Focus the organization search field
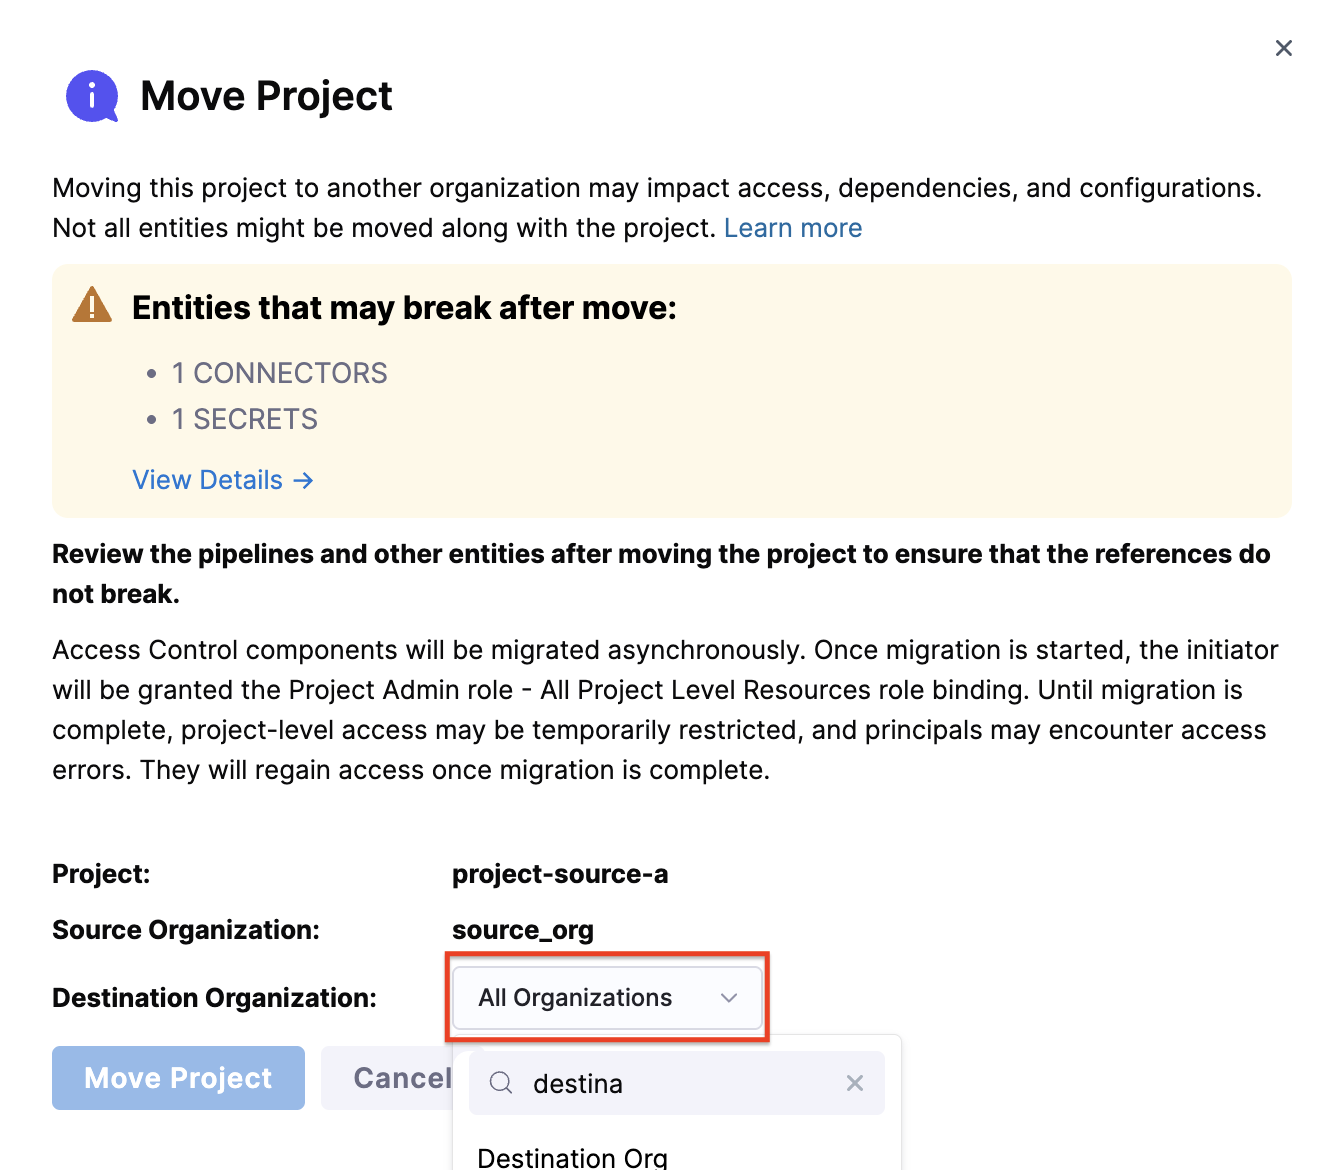 pos(680,1083)
